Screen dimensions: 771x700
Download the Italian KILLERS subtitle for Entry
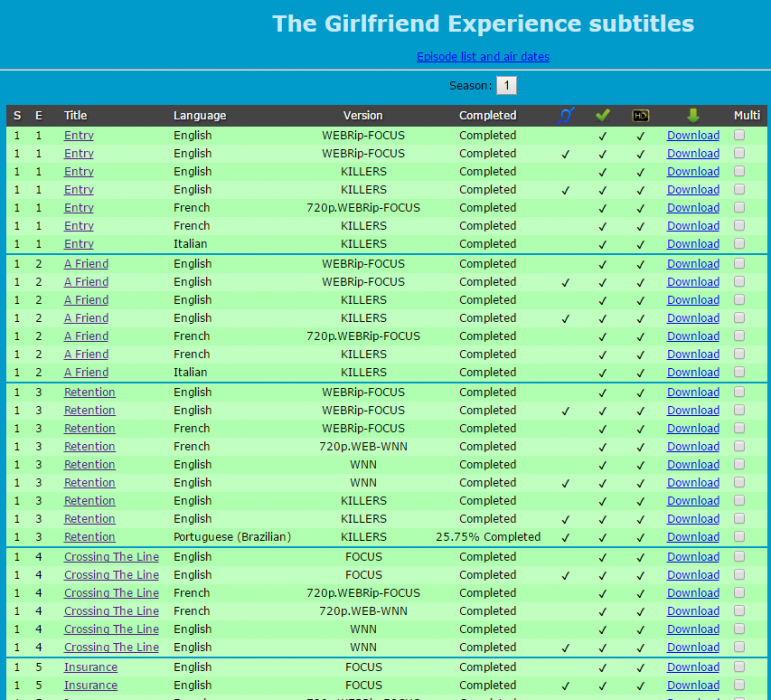[693, 244]
